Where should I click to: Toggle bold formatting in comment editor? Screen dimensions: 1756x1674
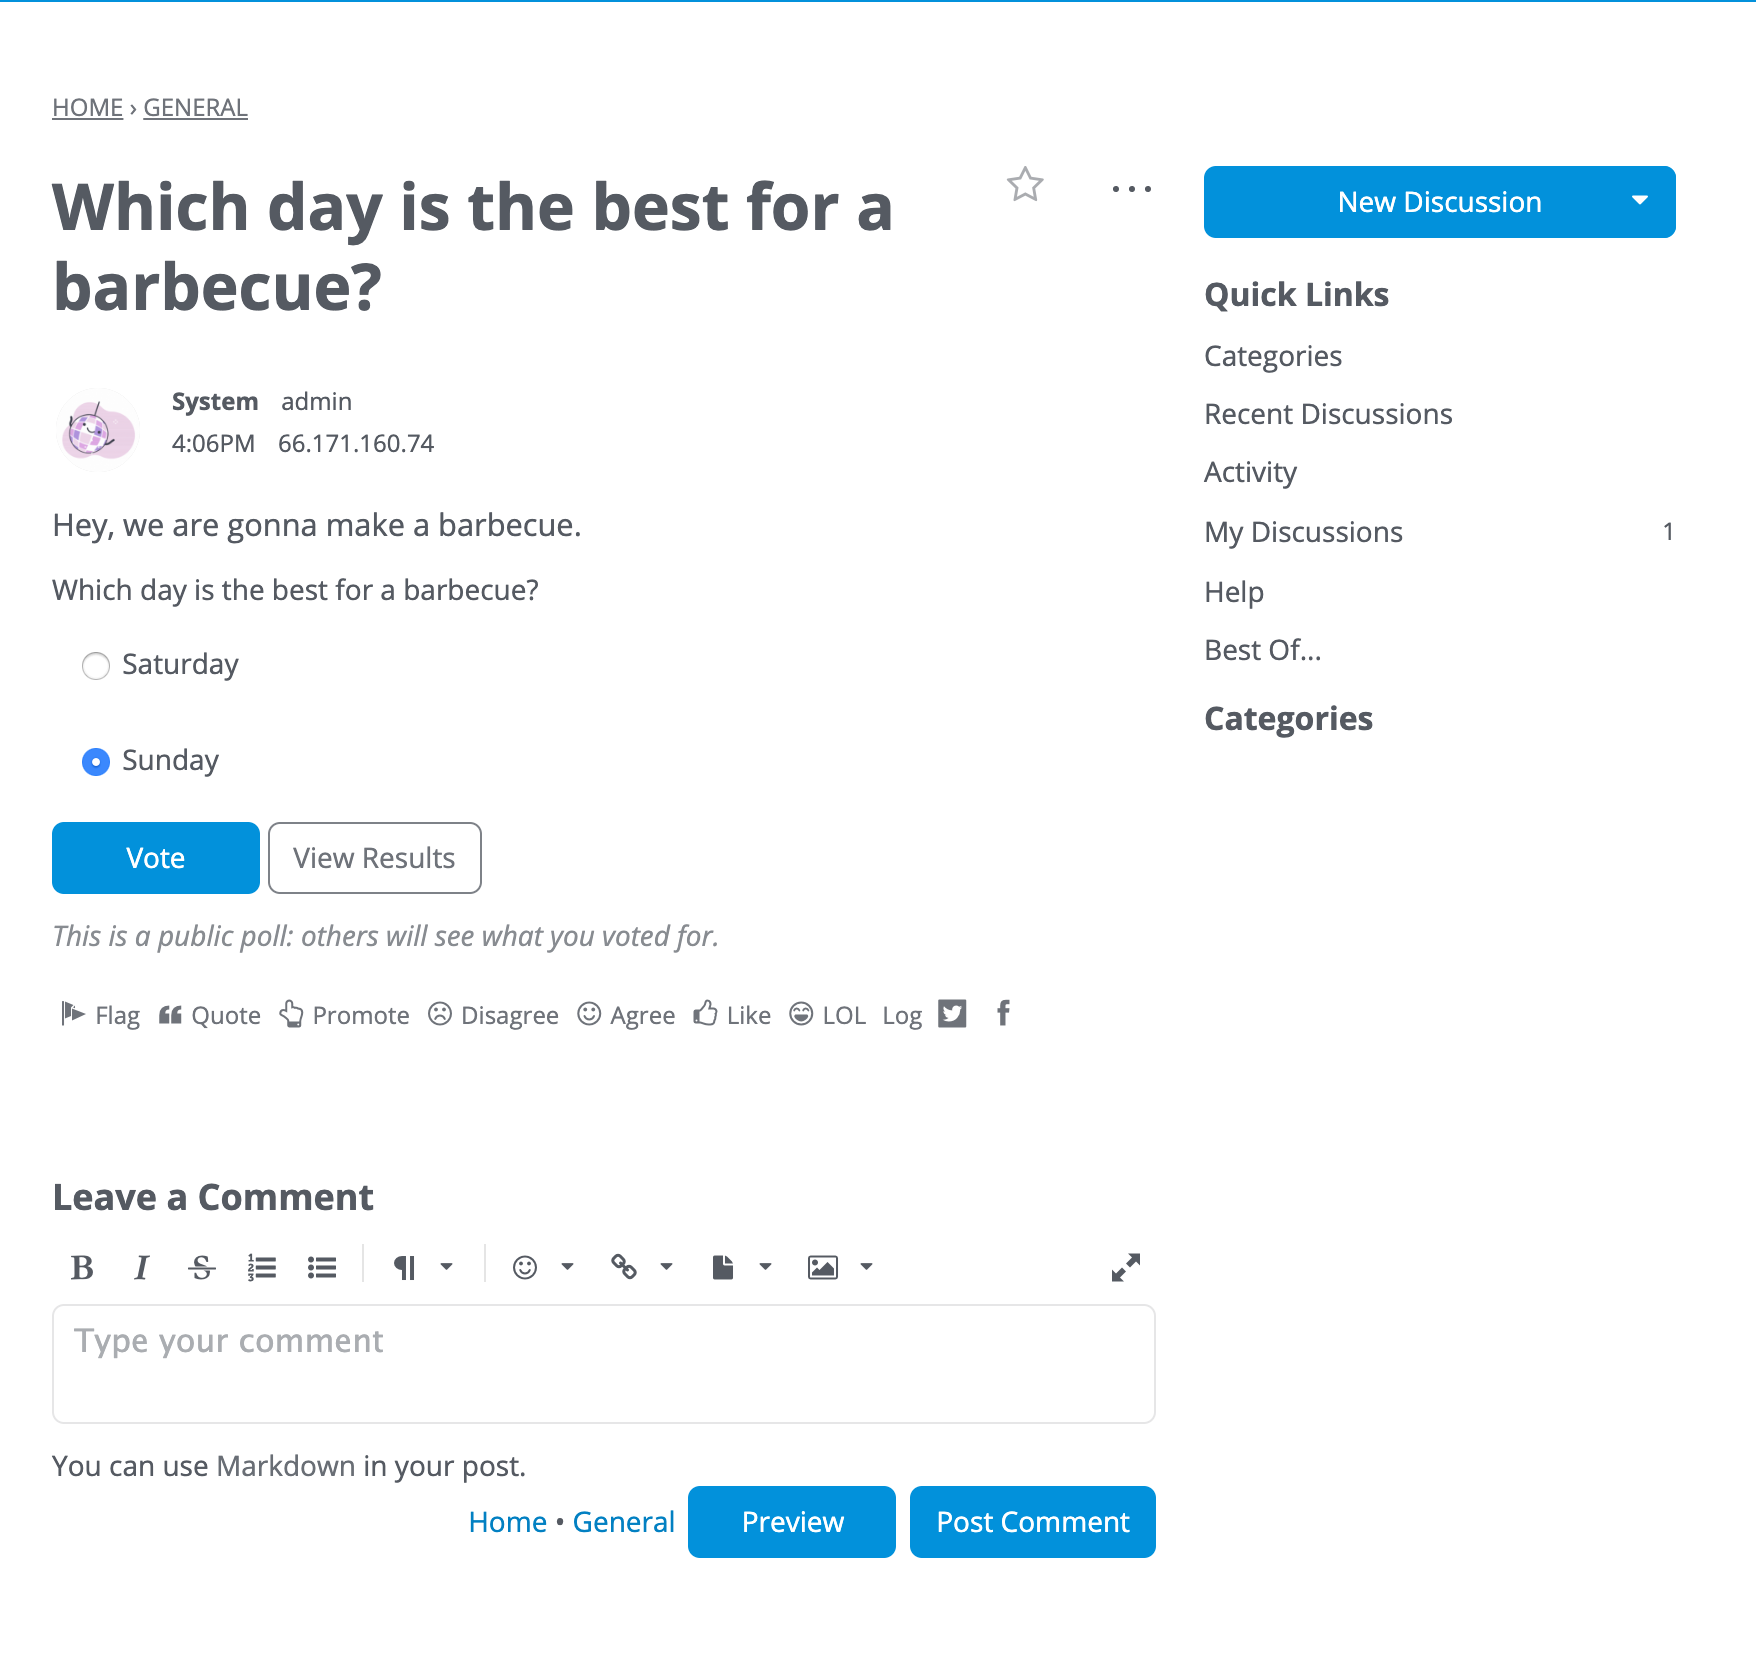point(83,1267)
